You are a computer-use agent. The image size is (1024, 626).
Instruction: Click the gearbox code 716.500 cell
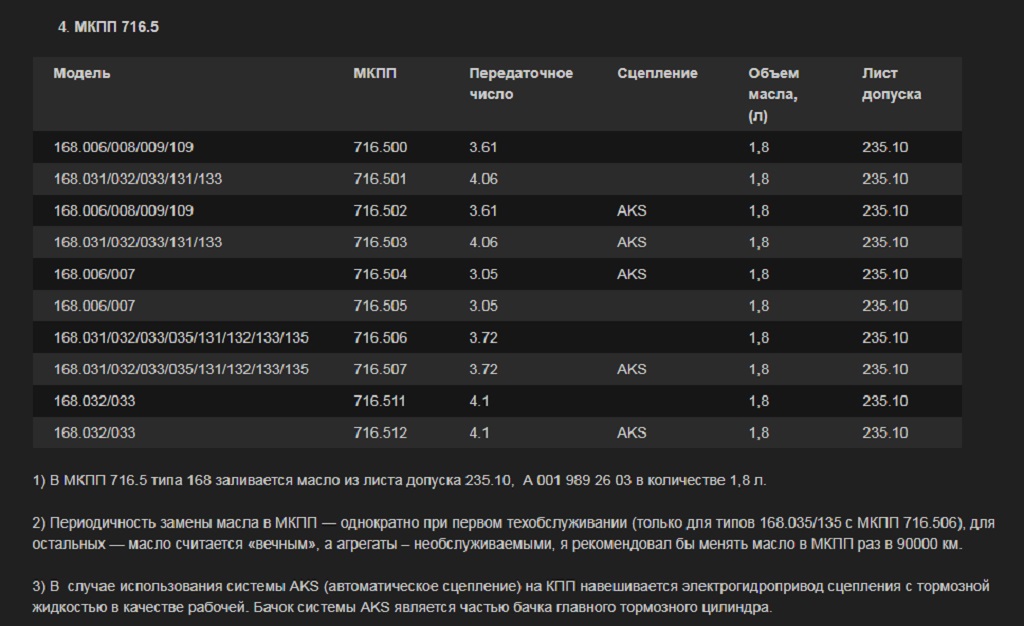[380, 147]
